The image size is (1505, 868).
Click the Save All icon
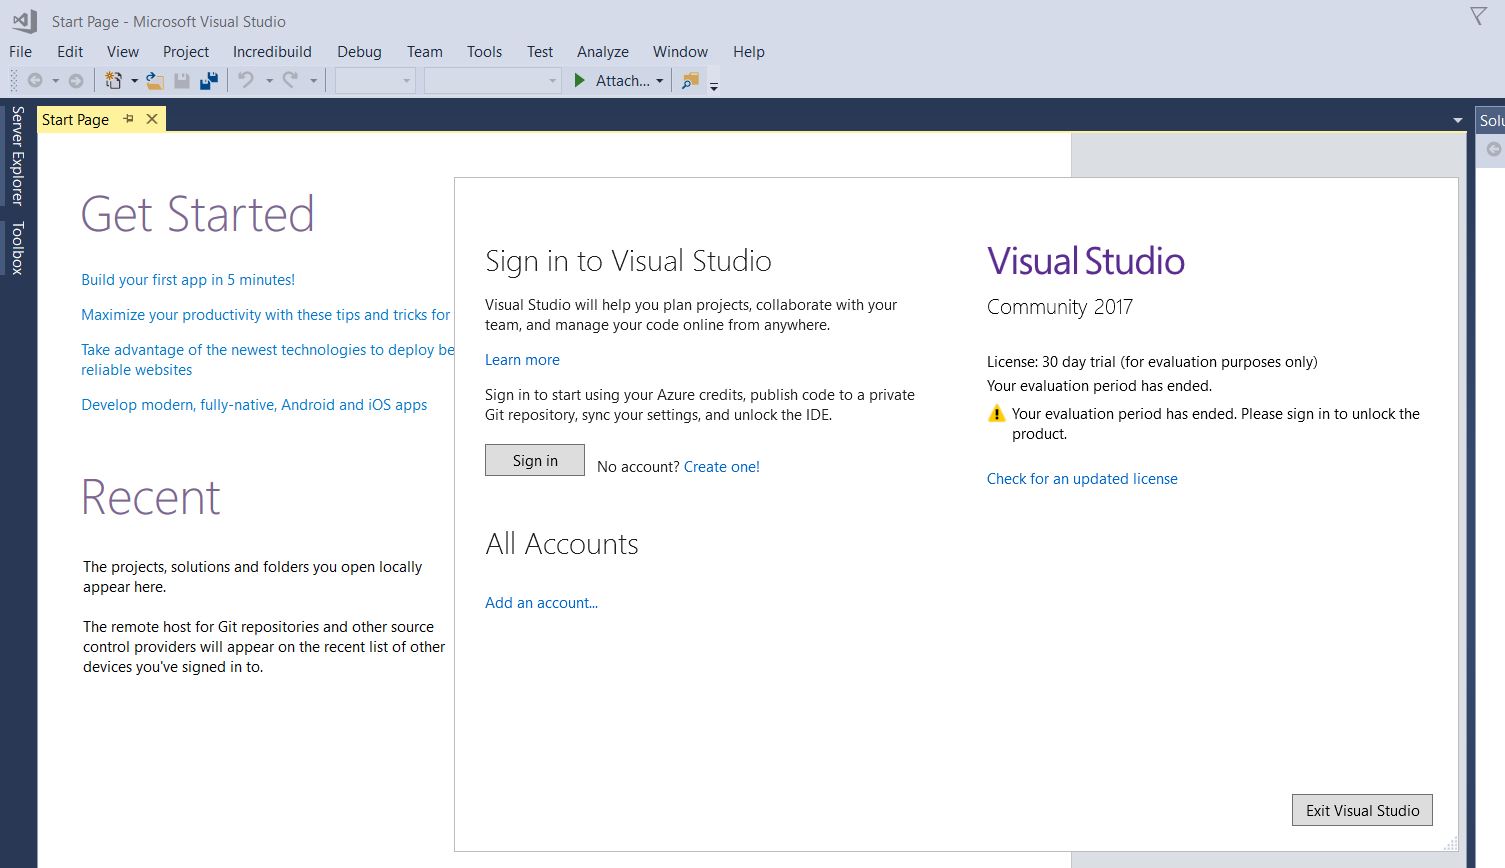tap(209, 81)
